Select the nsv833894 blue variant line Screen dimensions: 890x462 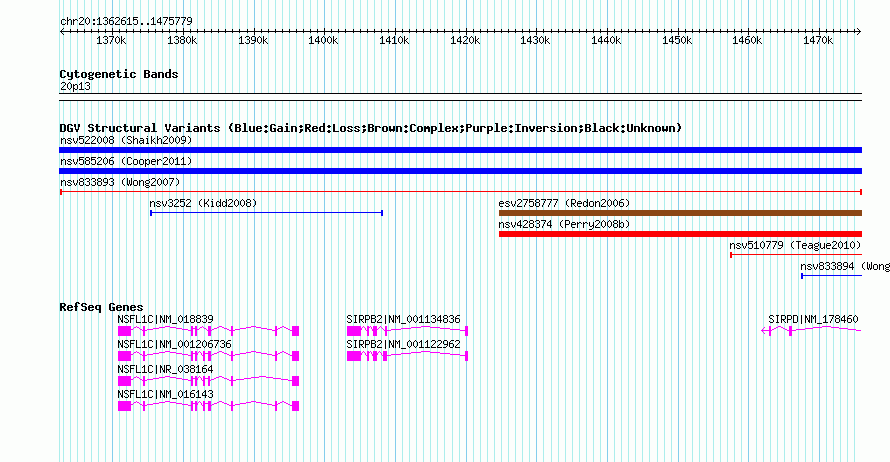(832, 276)
